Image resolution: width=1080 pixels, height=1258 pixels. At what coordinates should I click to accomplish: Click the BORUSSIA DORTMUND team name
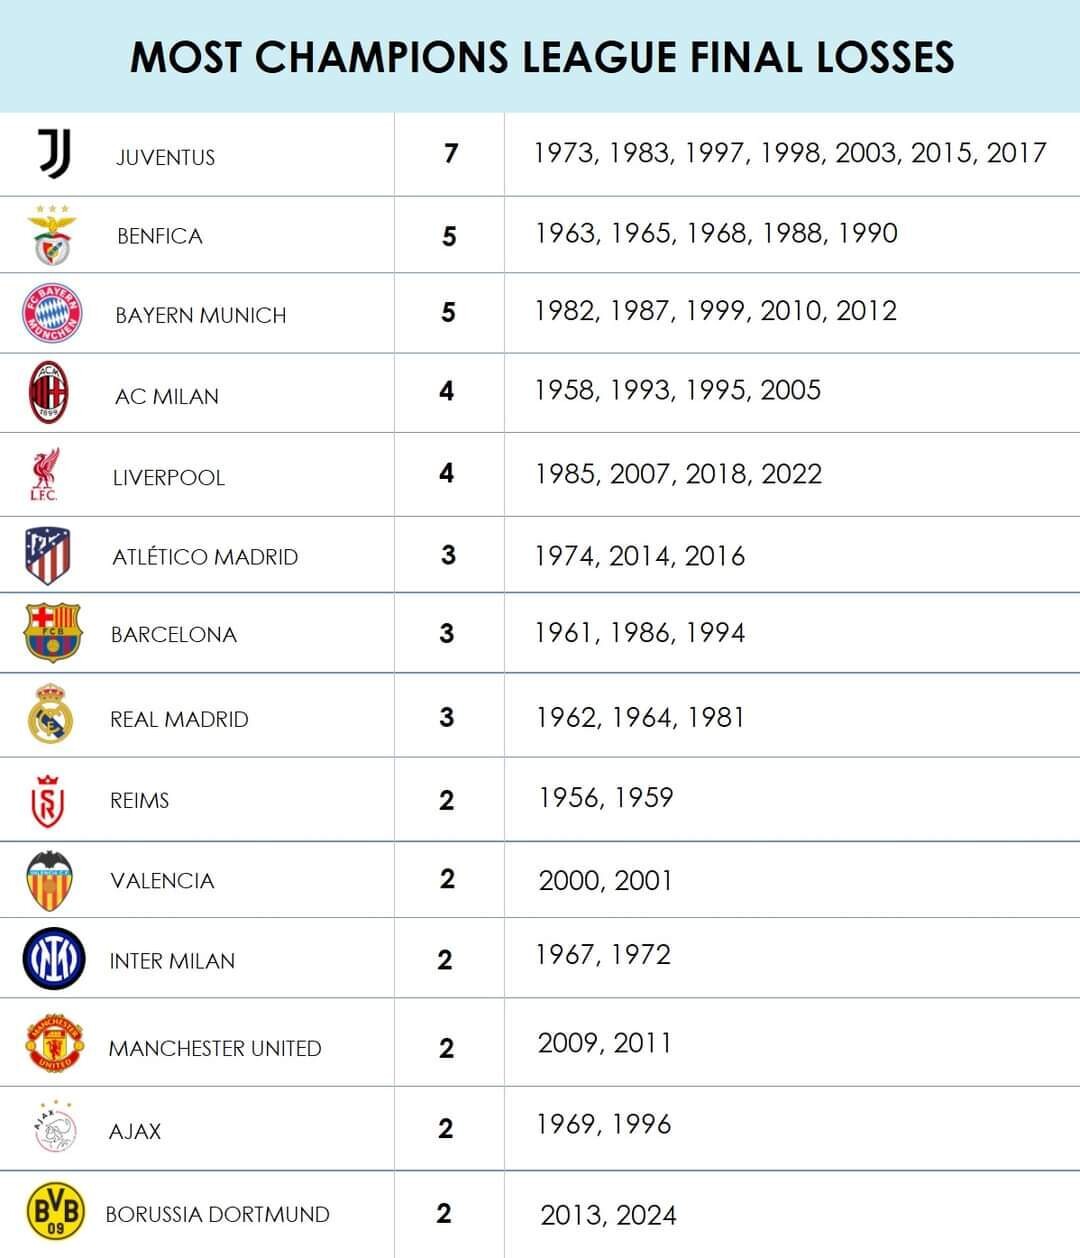pos(217,1215)
